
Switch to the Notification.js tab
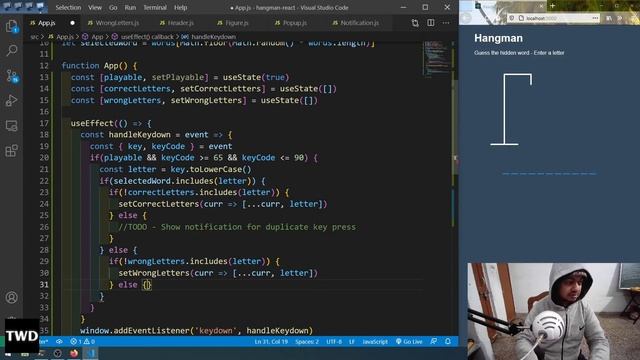coord(356,23)
